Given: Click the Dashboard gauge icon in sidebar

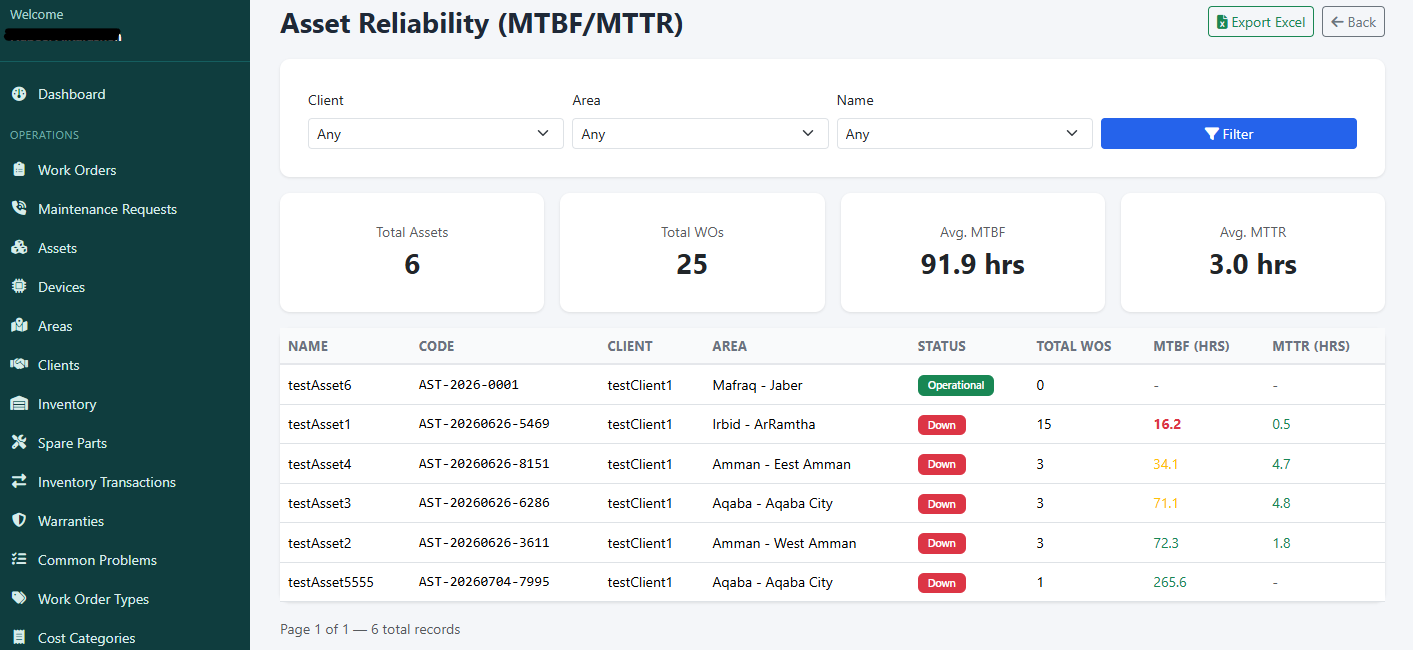Looking at the screenshot, I should [18, 94].
